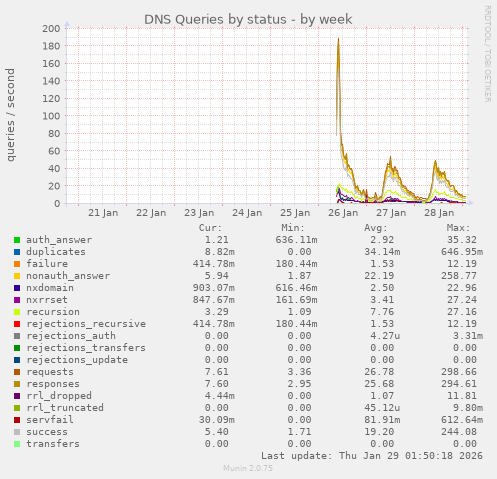This screenshot has width=497, height=479.
Task: Click the light gray success legend swatch
Action: click(17, 432)
